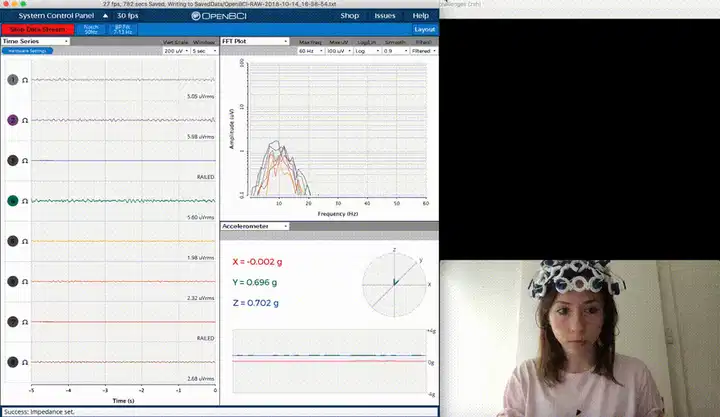Open the Shop menu
Viewport: 720px width, 417px height.
(349, 16)
